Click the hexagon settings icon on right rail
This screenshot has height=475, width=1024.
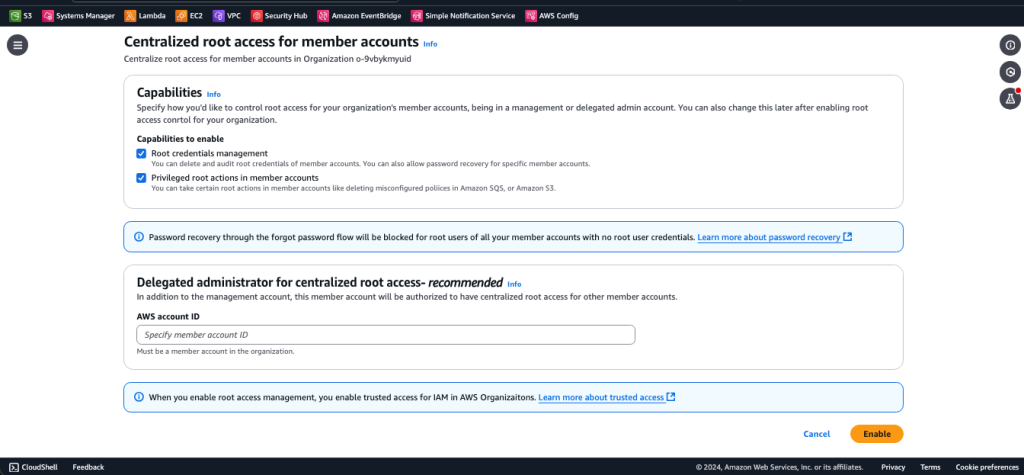[1010, 72]
